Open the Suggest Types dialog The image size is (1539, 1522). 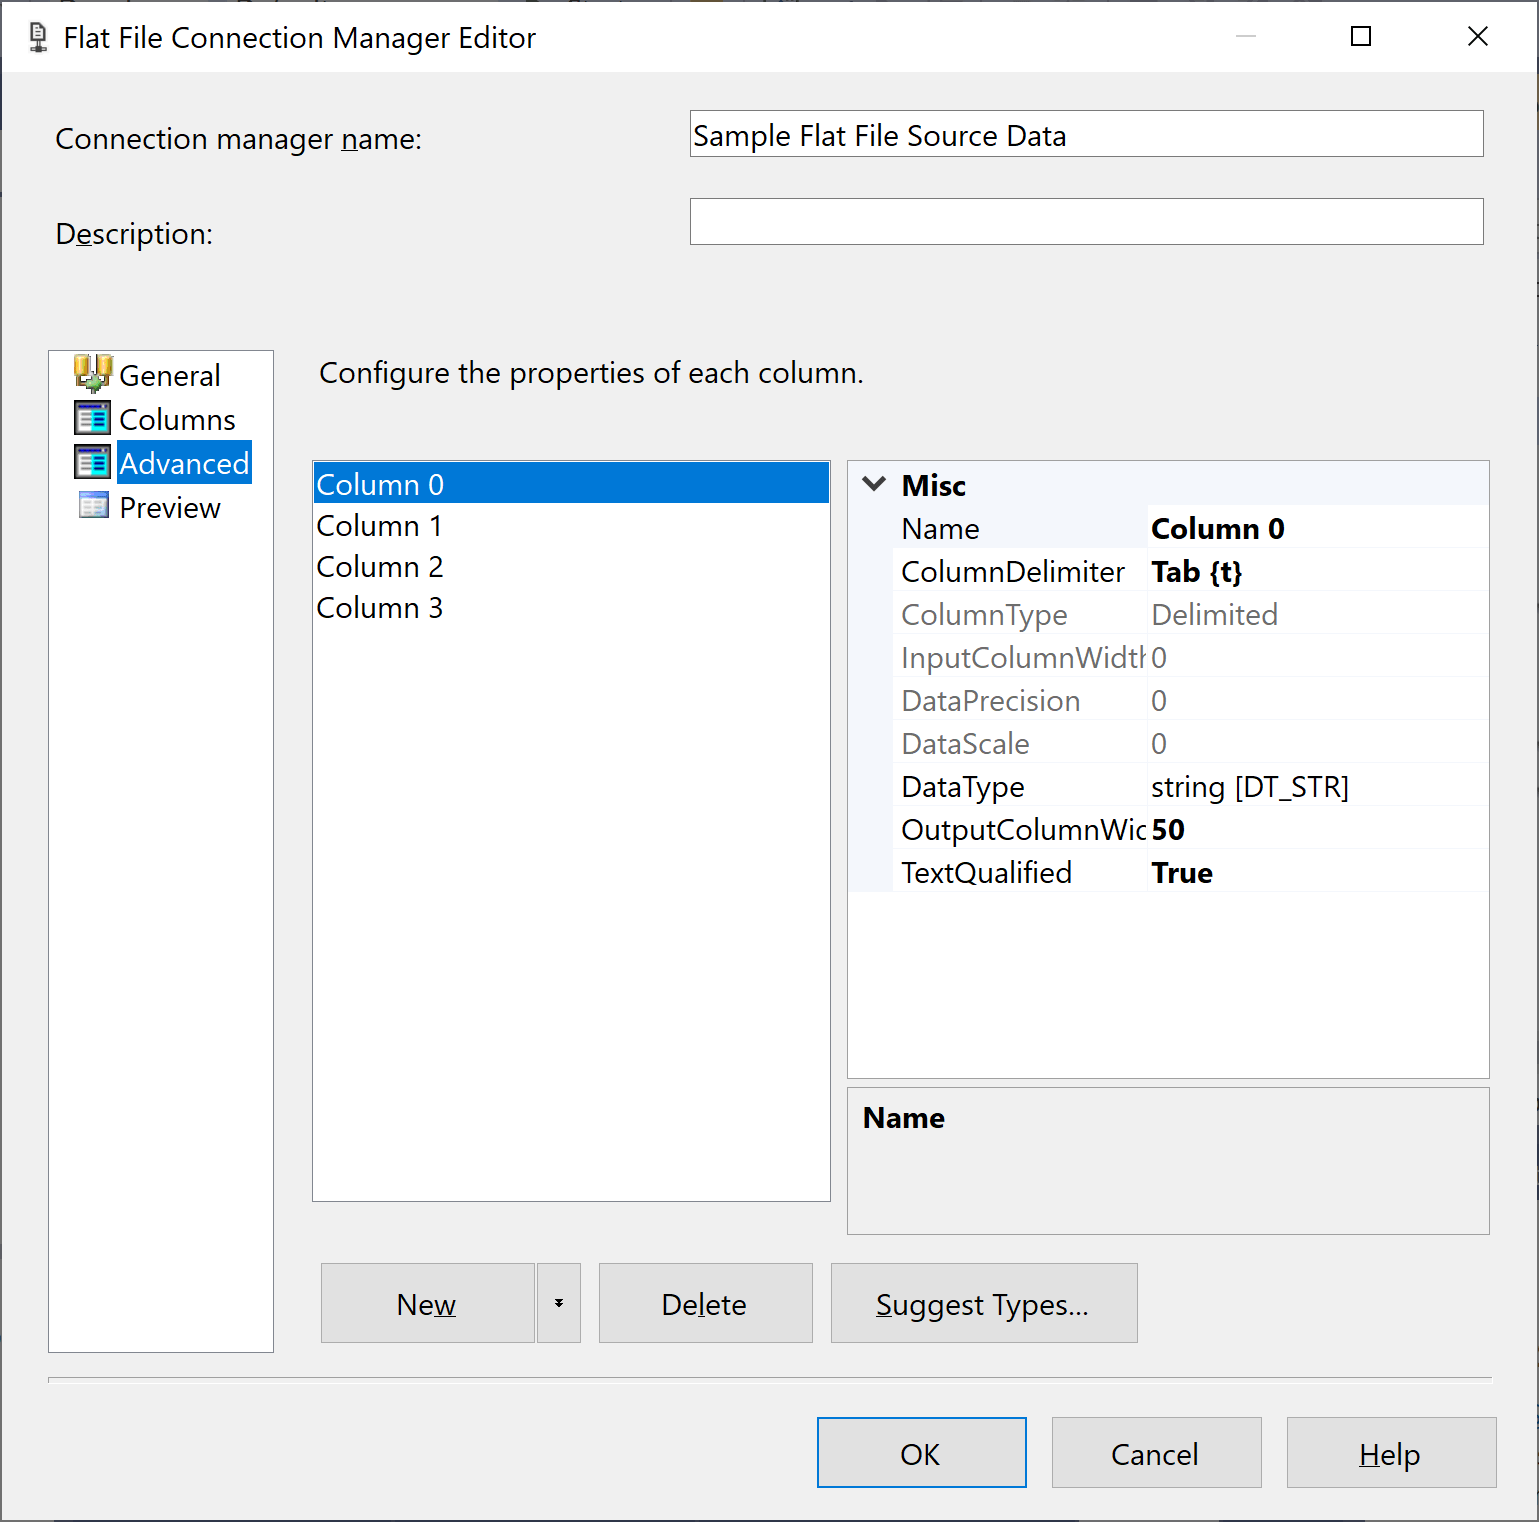tap(983, 1302)
